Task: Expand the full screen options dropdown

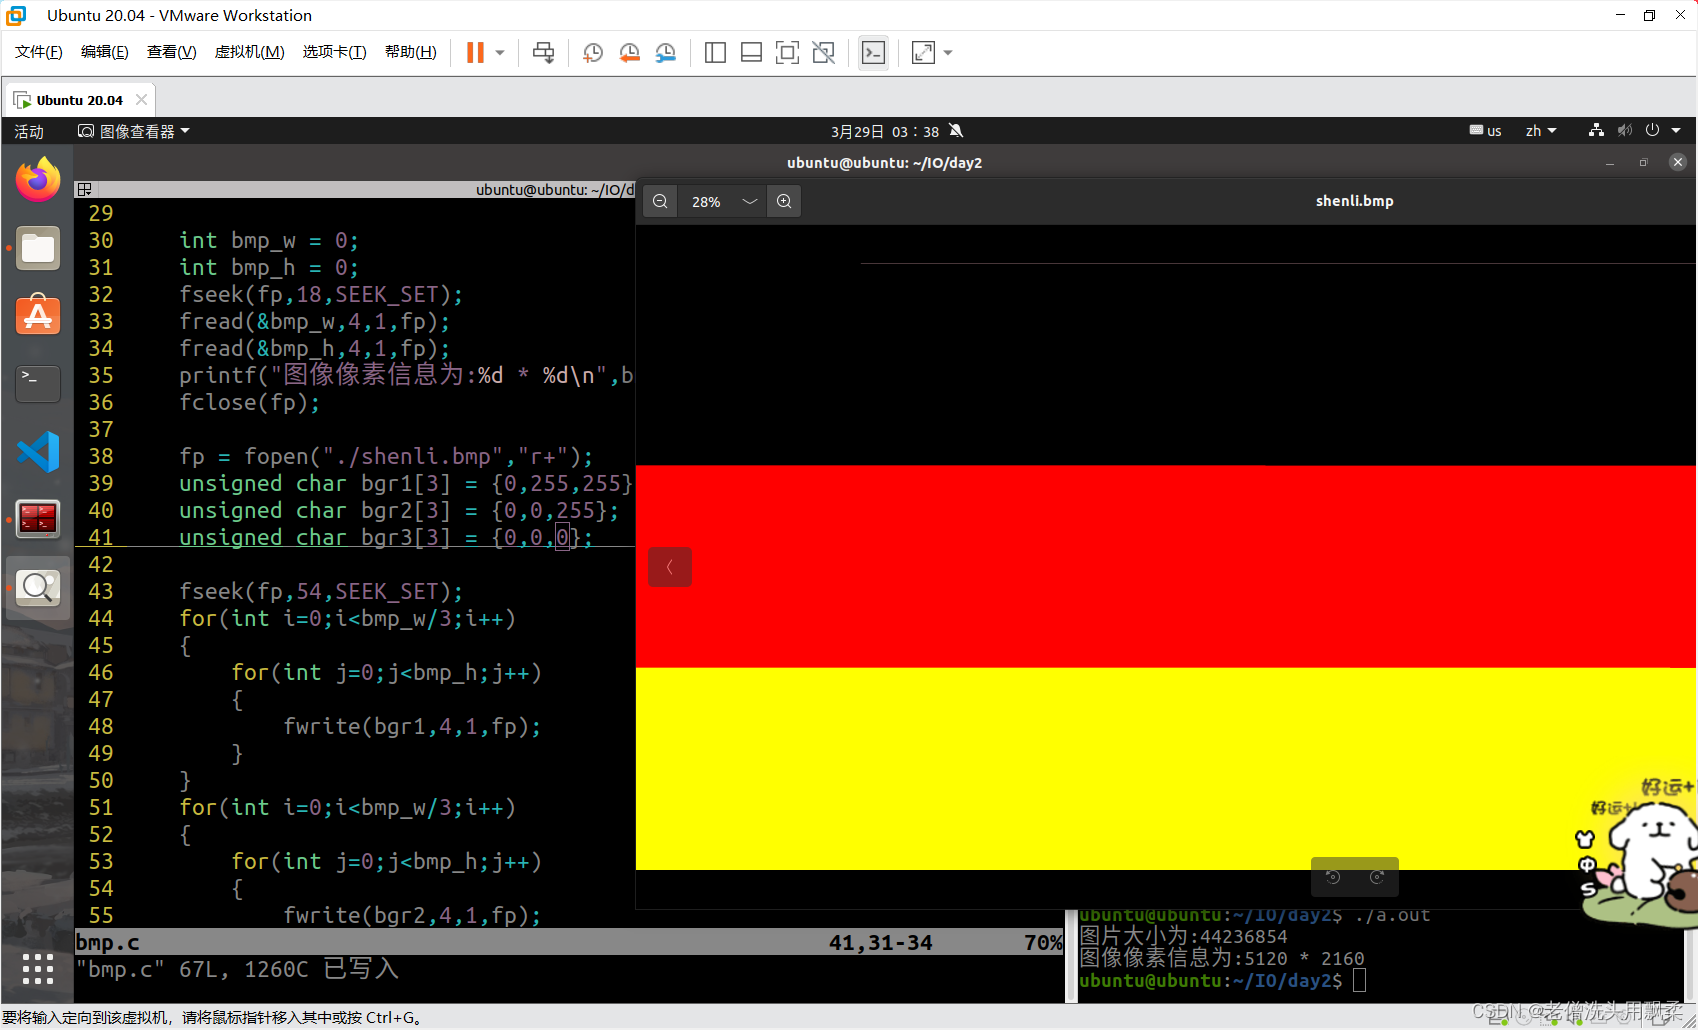Action: (946, 52)
